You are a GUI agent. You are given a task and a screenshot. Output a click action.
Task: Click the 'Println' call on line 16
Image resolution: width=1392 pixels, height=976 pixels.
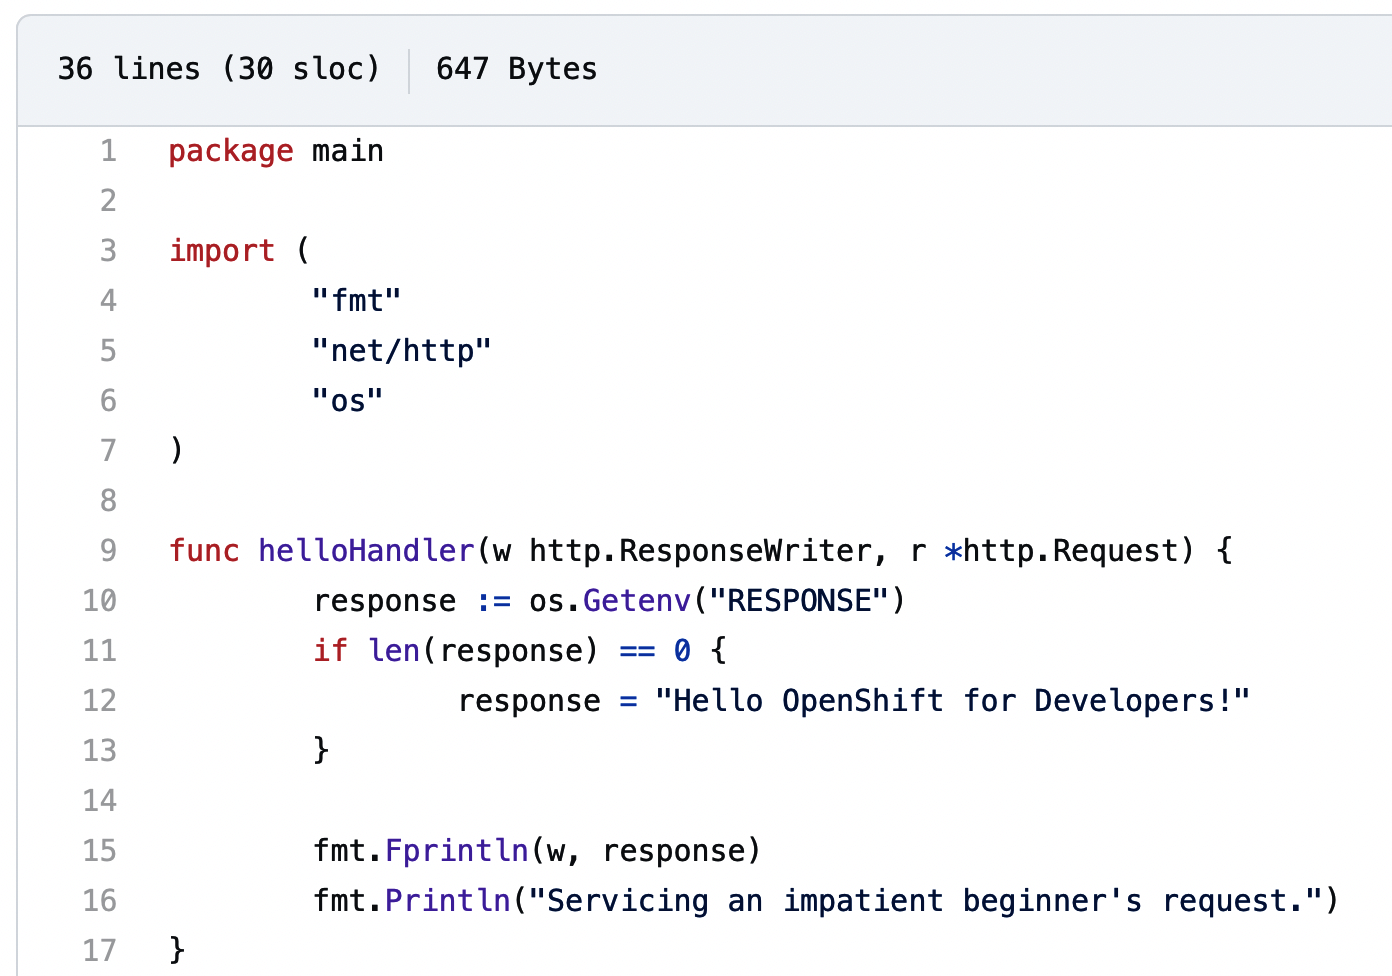448,901
